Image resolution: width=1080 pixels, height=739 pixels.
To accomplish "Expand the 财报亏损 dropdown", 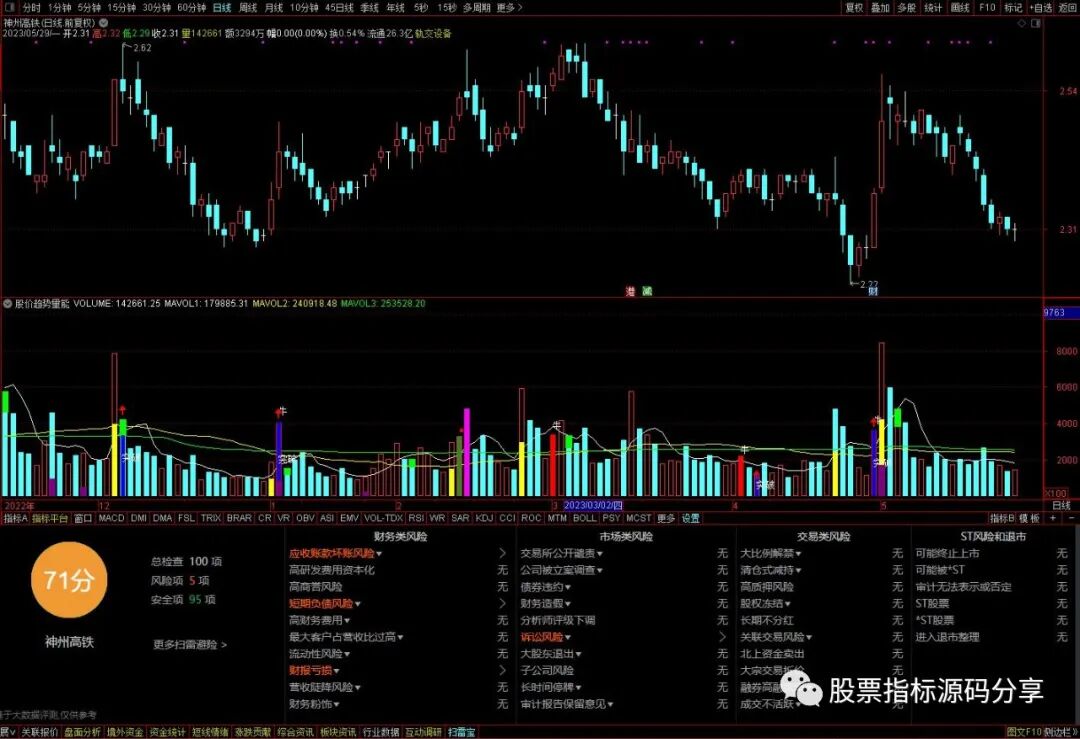I will pos(336,671).
